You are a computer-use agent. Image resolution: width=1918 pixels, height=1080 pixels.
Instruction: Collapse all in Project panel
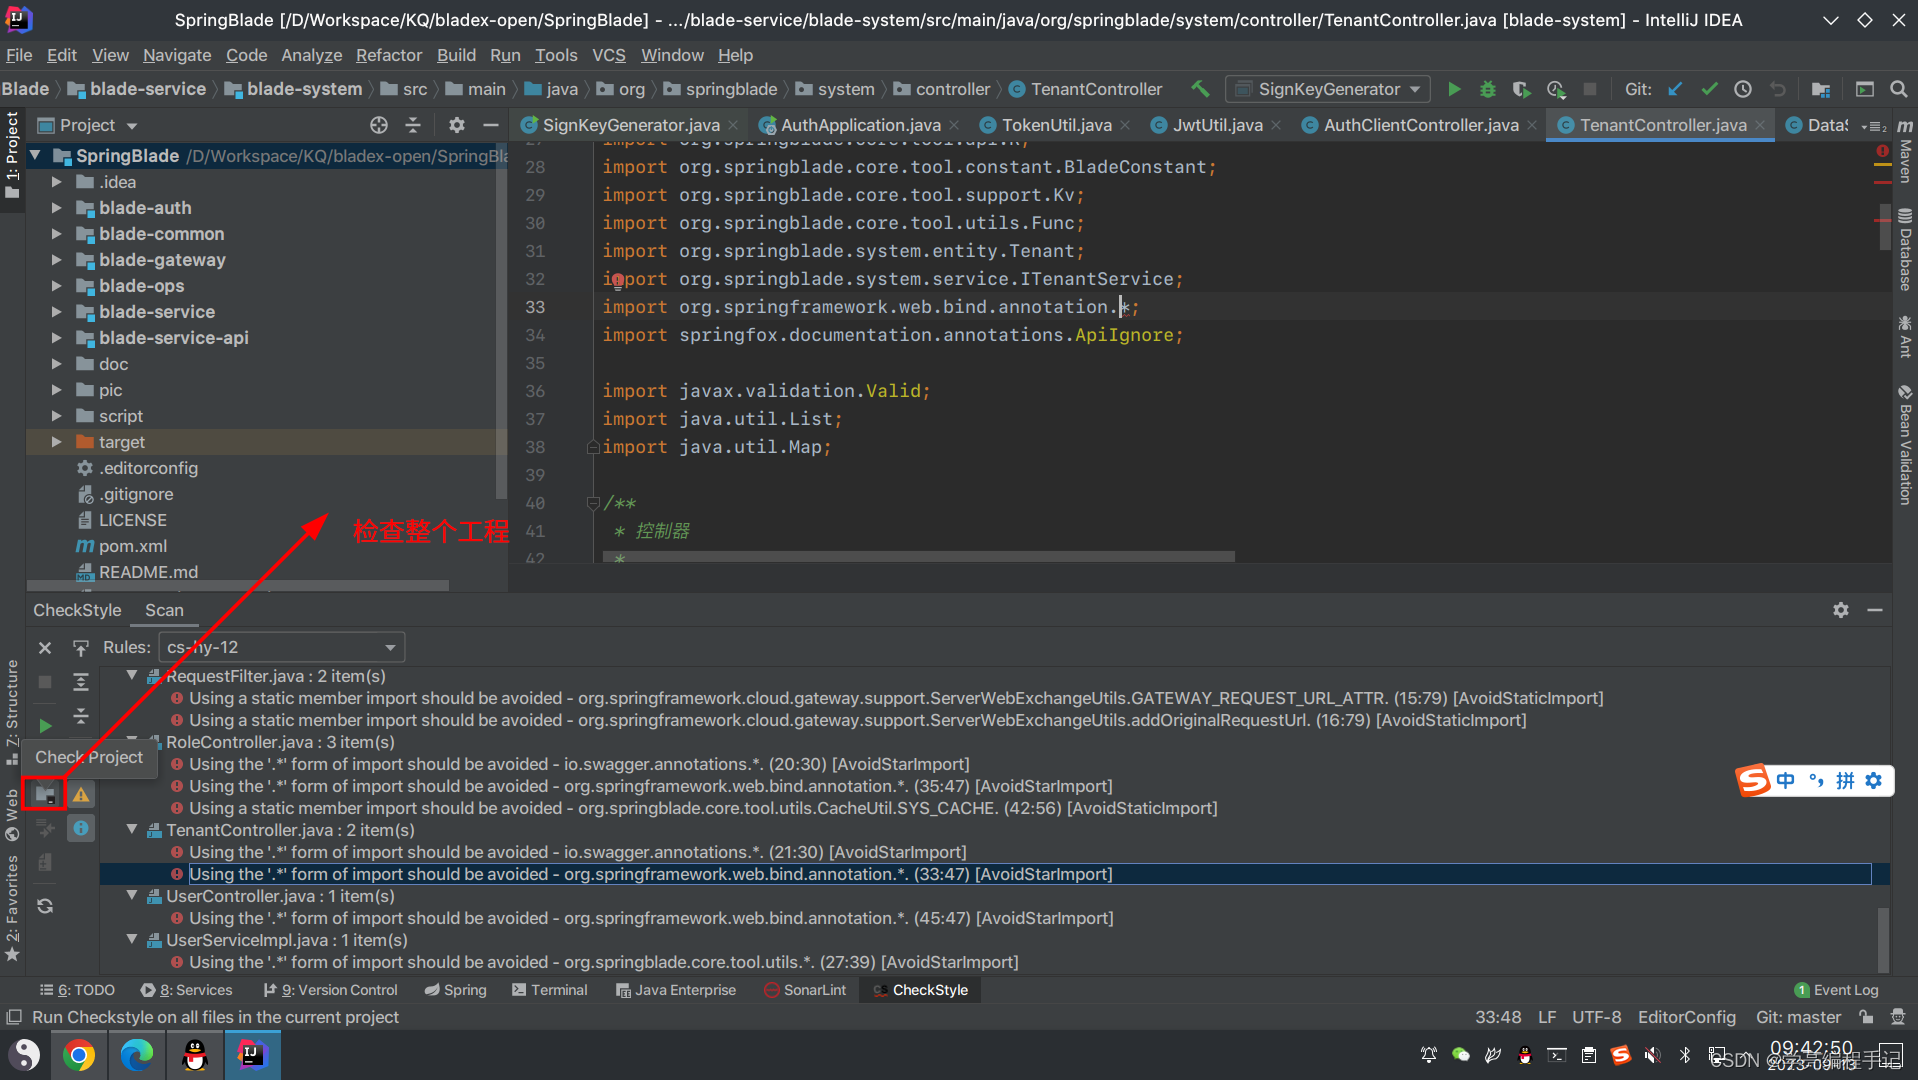point(413,125)
